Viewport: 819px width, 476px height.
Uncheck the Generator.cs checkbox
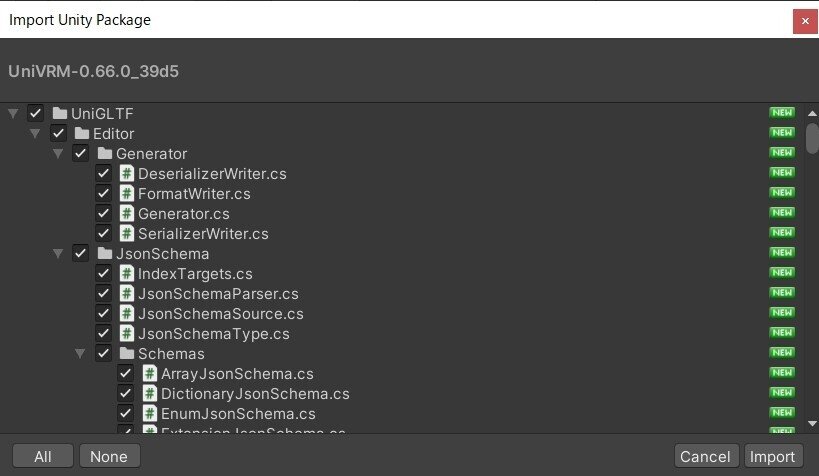click(103, 213)
